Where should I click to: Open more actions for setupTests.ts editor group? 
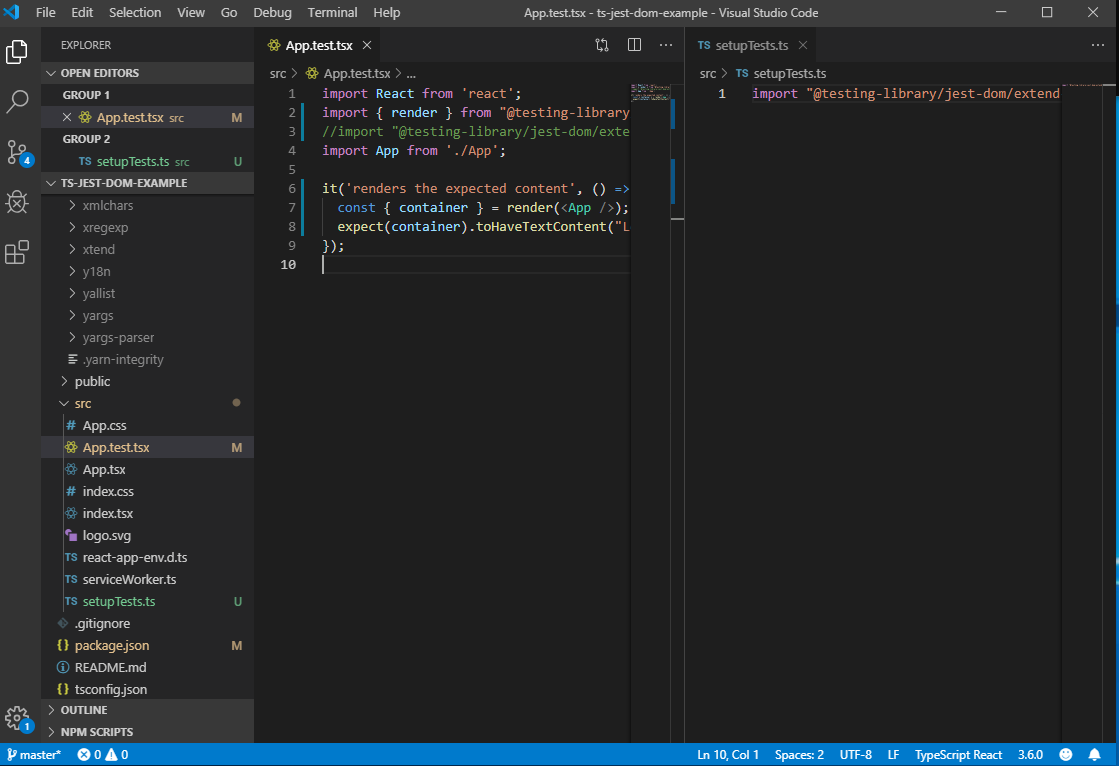pyautogui.click(x=1098, y=45)
